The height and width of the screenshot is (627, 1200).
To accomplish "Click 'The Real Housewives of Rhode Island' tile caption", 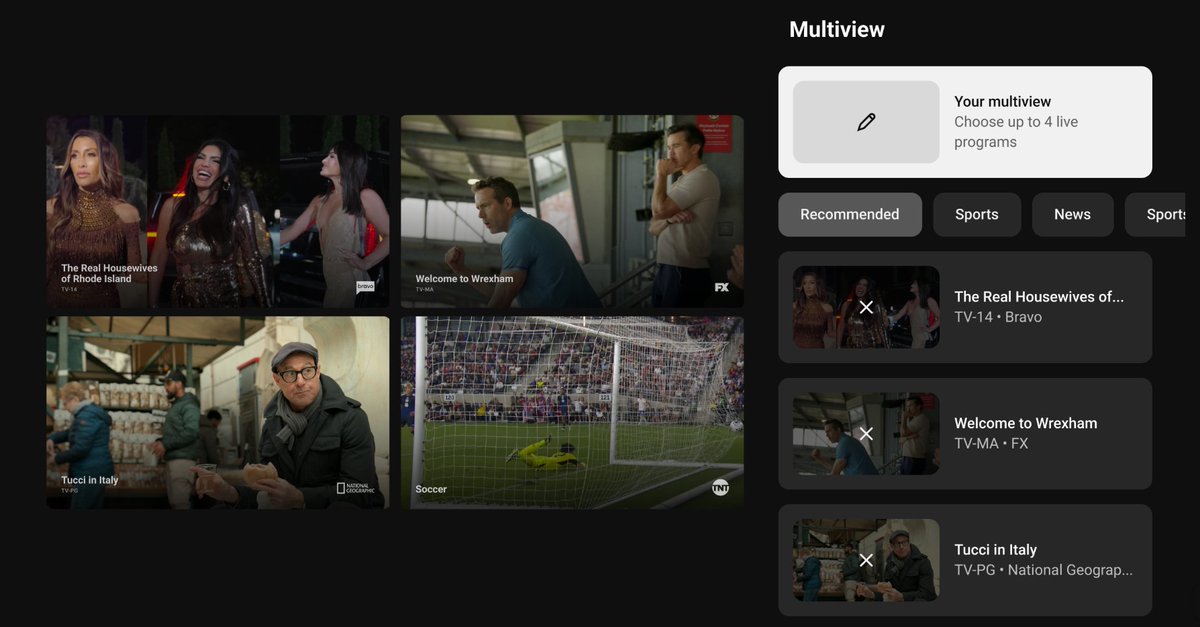I will point(109,273).
